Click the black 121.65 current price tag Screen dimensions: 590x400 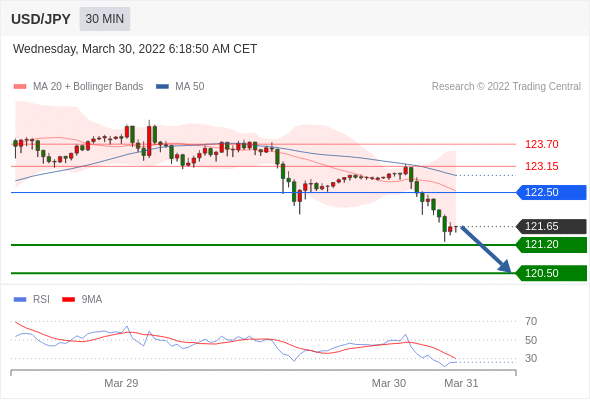tap(551, 227)
